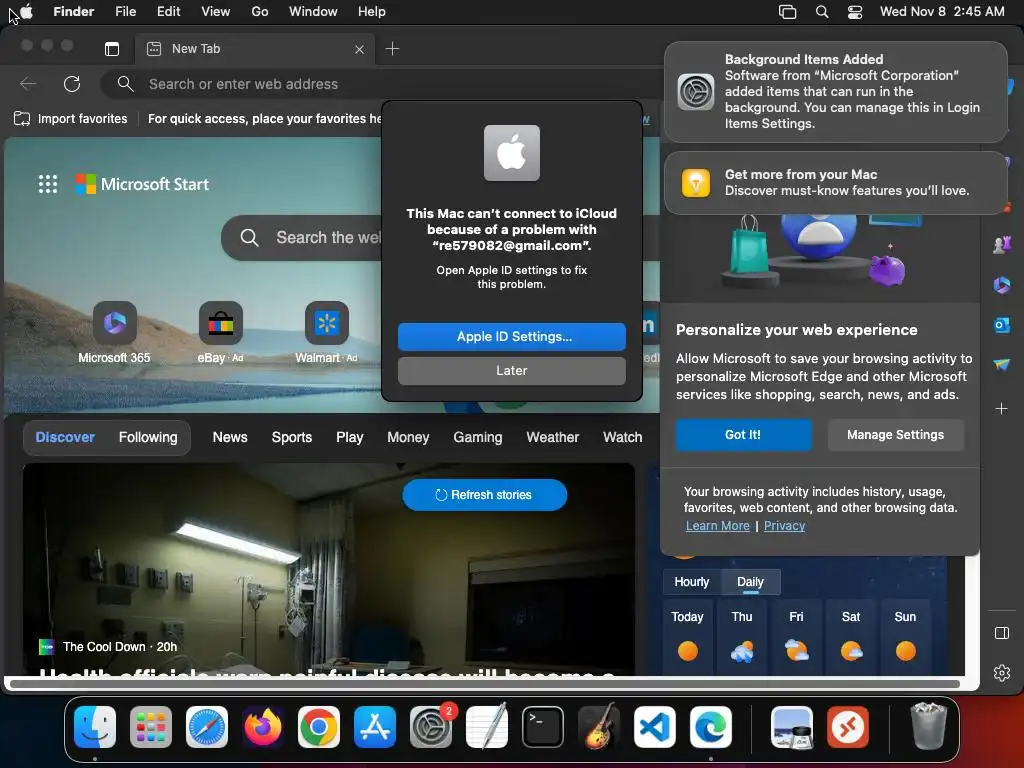
Task: Open Microsoft 365 sidebar icon
Action: [1002, 285]
